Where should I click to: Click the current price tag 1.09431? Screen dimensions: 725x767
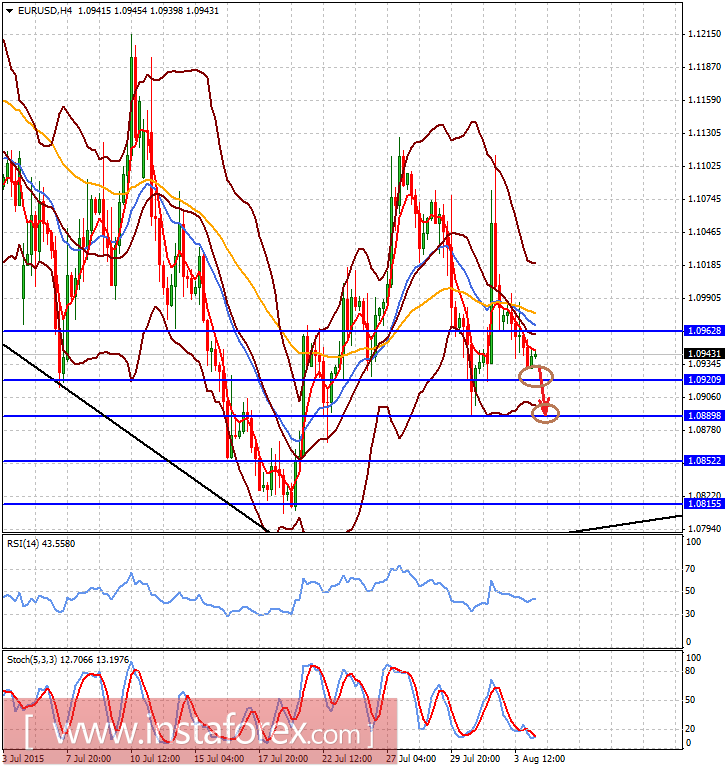click(x=703, y=353)
